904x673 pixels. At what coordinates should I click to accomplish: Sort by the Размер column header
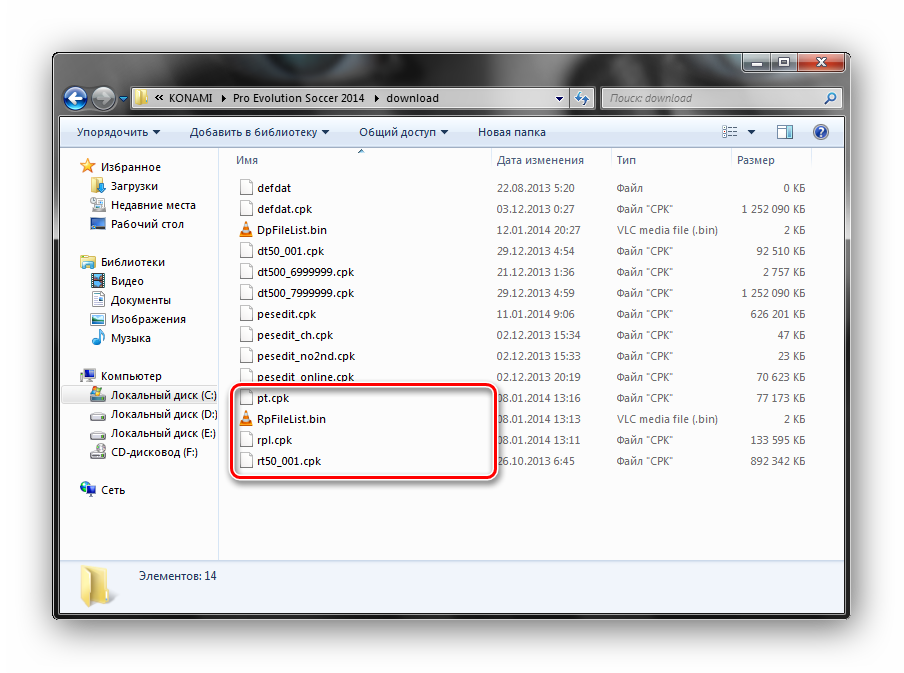point(755,160)
